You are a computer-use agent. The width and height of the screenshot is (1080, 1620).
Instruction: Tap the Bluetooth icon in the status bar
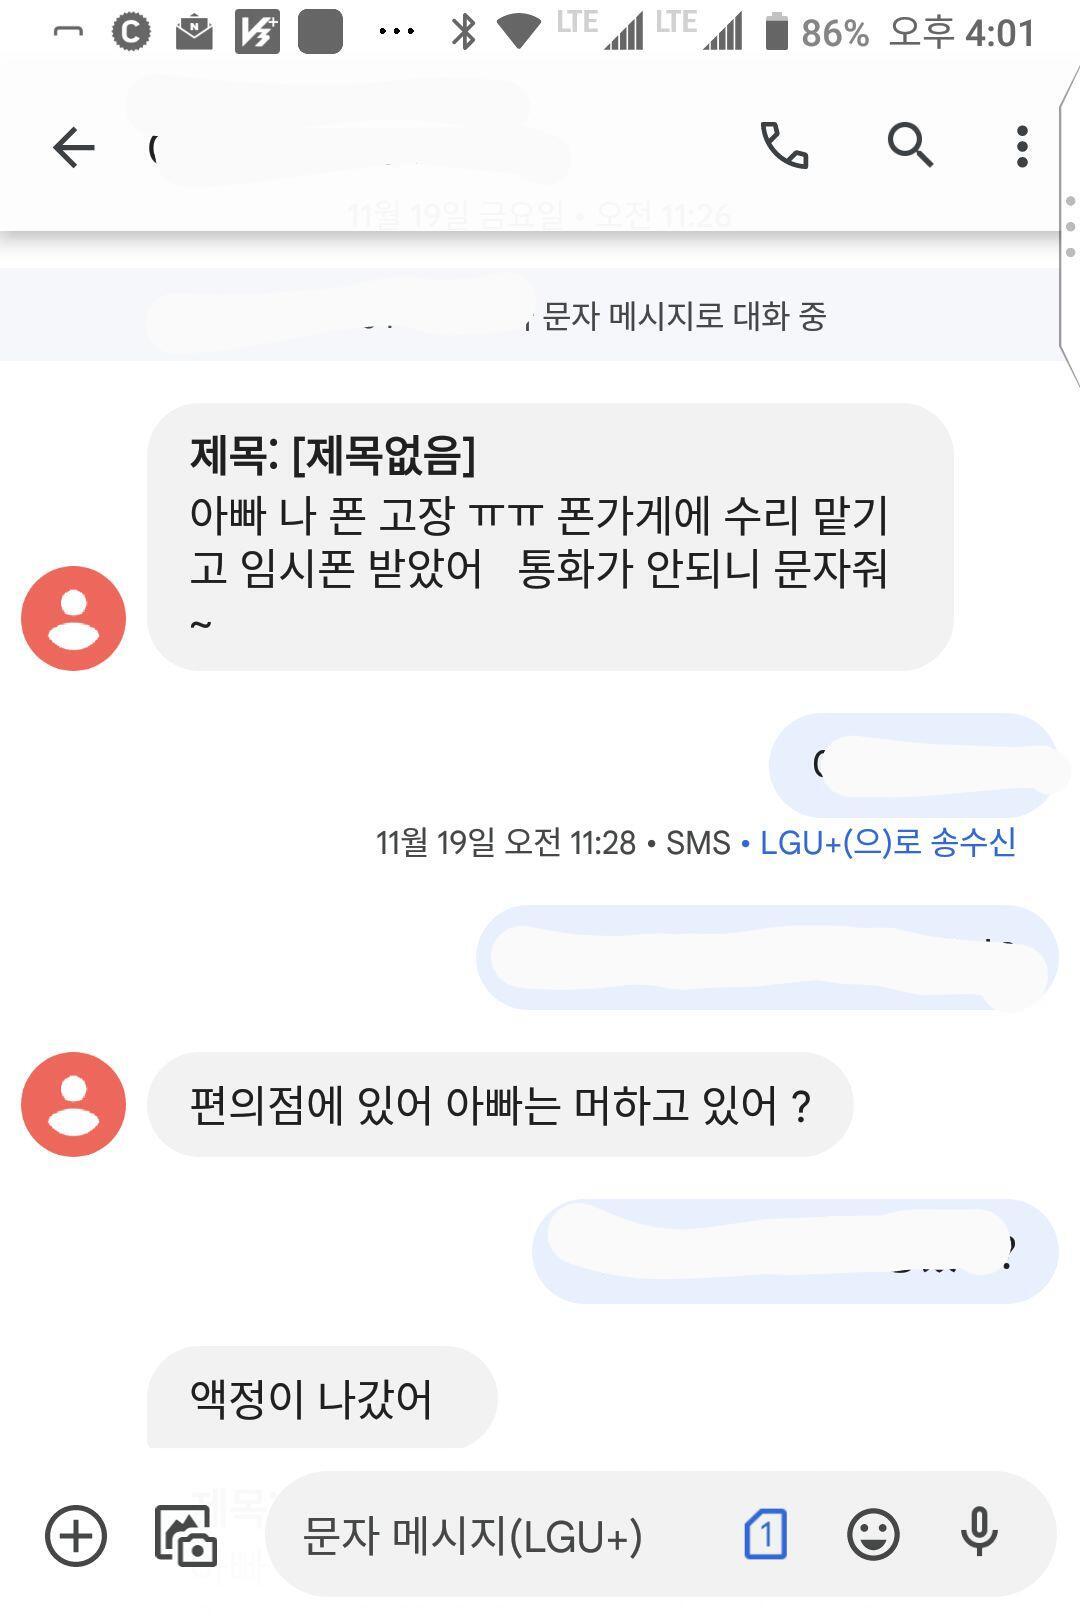(463, 32)
